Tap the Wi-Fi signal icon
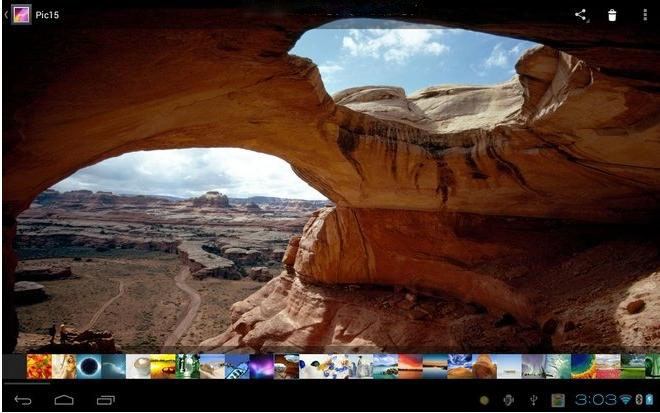Screen dimensions: 660x413 626,400
